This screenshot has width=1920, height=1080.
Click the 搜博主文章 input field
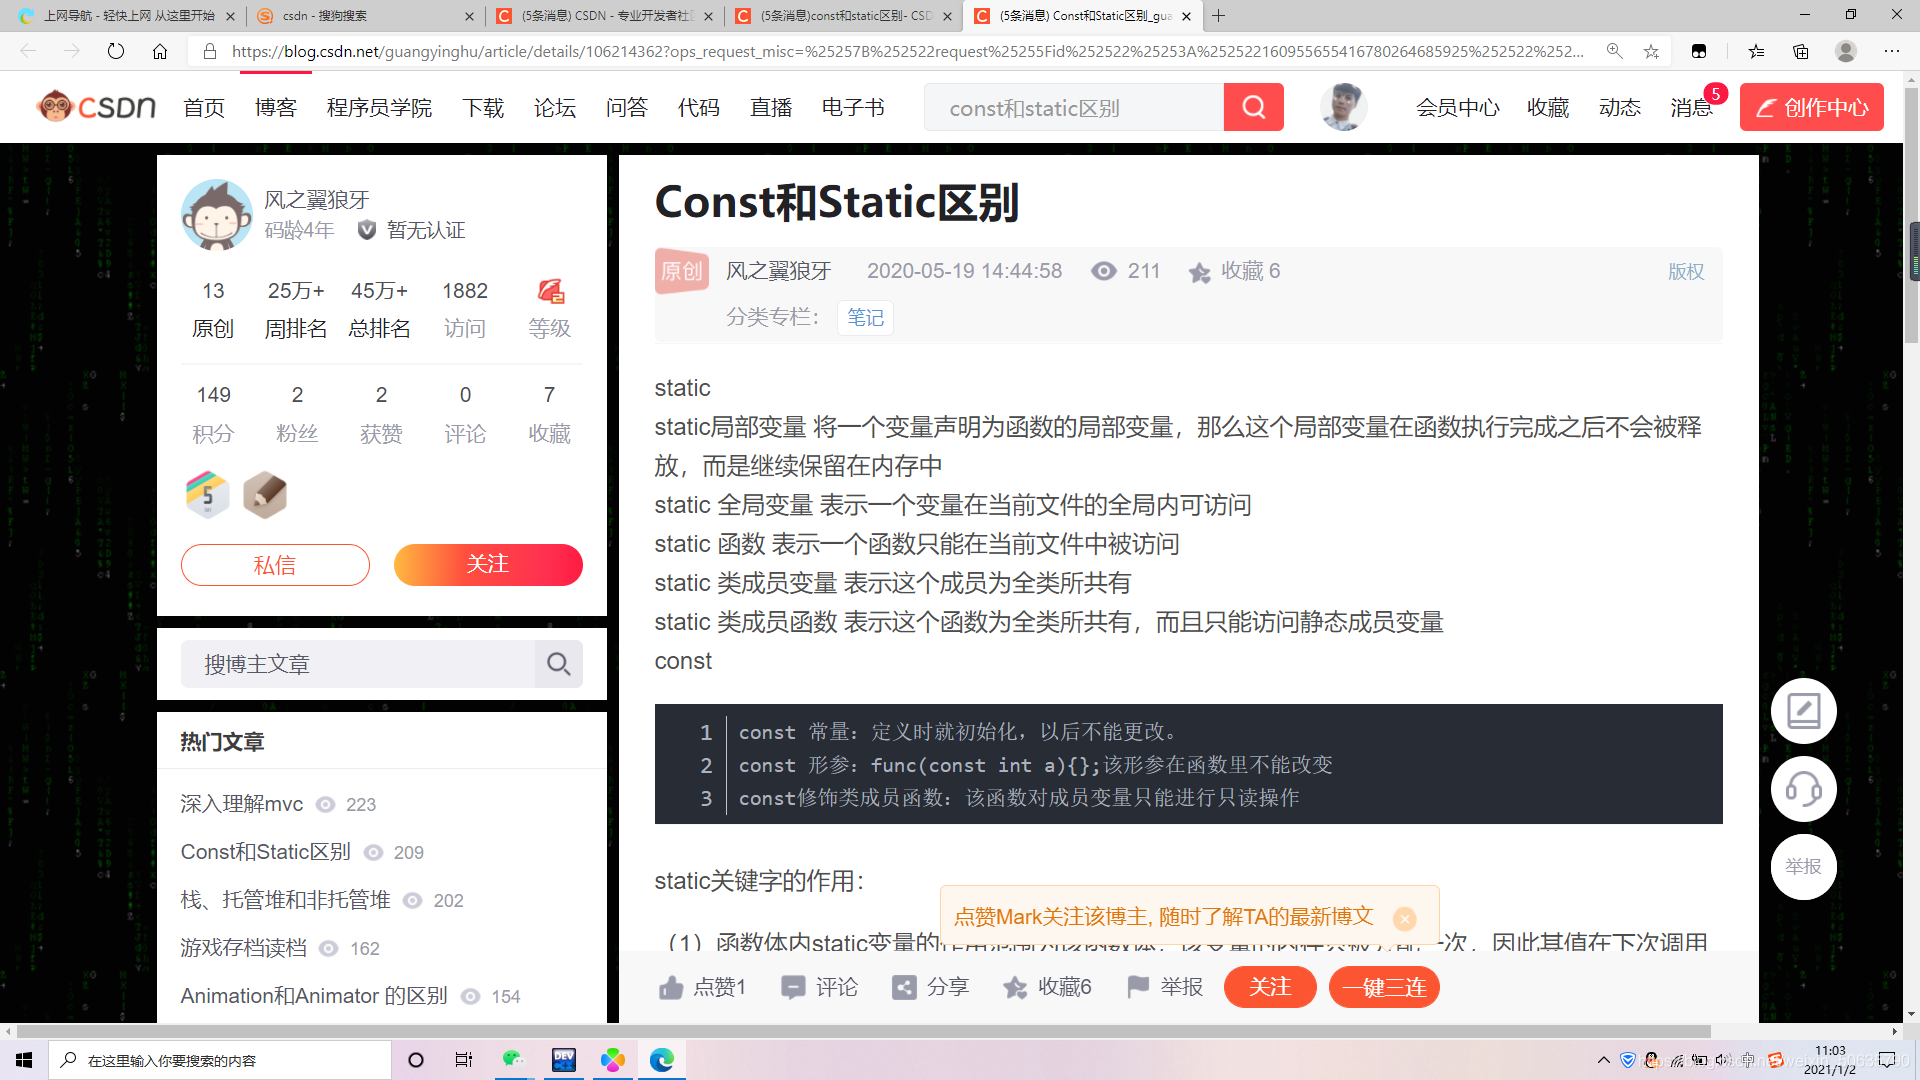(x=357, y=664)
